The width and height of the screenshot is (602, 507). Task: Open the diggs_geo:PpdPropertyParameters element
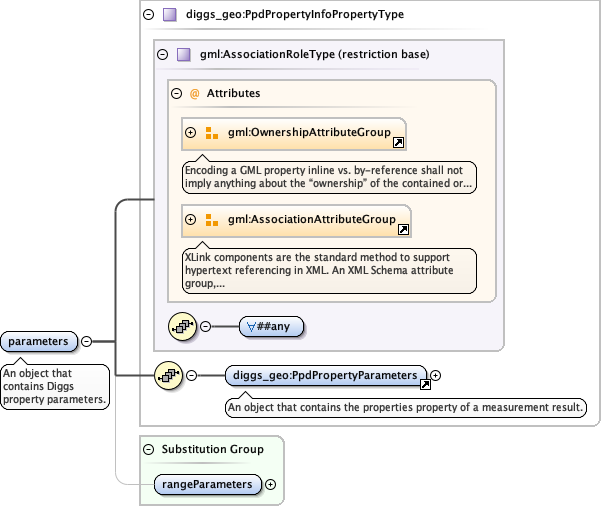[x=323, y=375]
